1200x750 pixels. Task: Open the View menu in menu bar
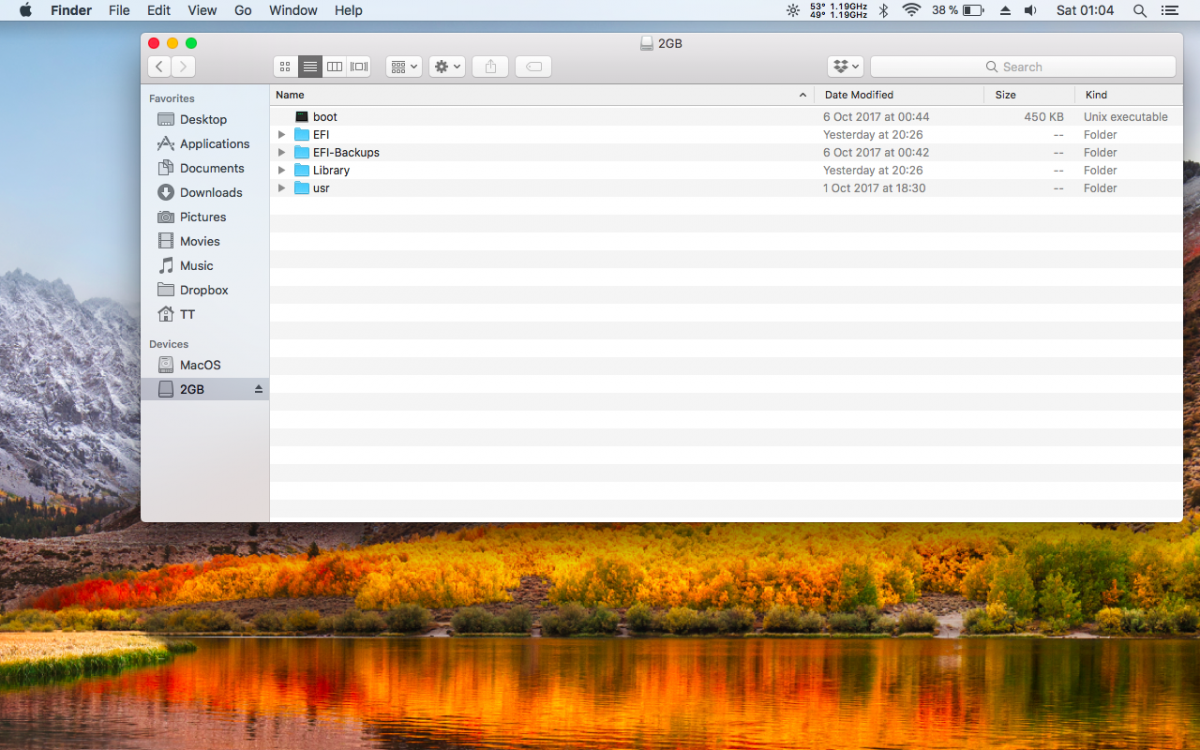[202, 11]
